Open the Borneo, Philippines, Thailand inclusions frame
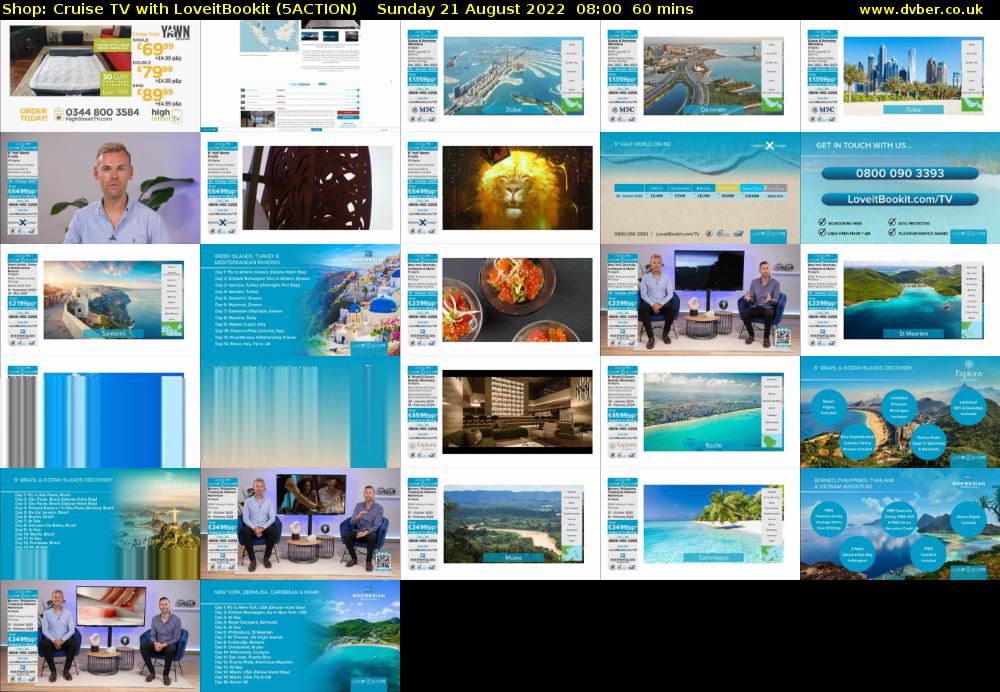The height and width of the screenshot is (692, 1000). click(900, 524)
